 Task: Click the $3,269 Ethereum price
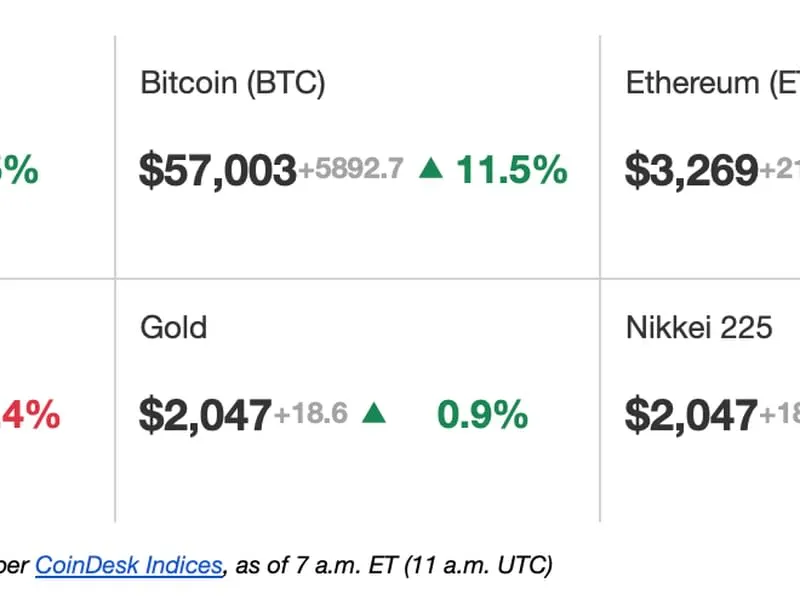(690, 171)
